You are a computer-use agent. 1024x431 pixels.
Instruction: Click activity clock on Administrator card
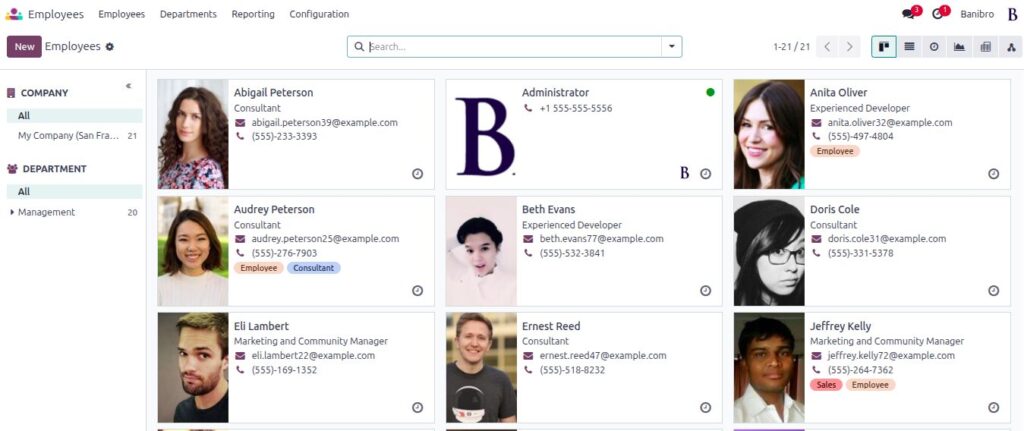point(705,174)
